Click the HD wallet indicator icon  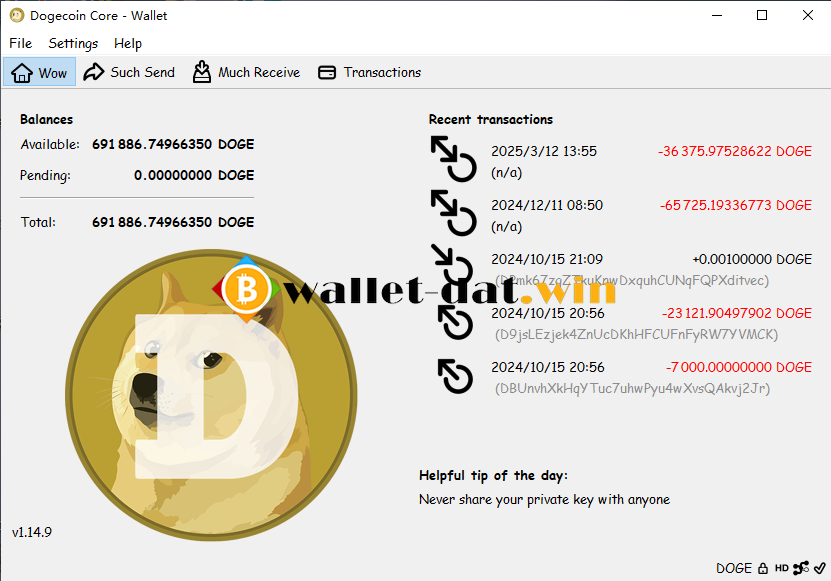[x=781, y=568]
